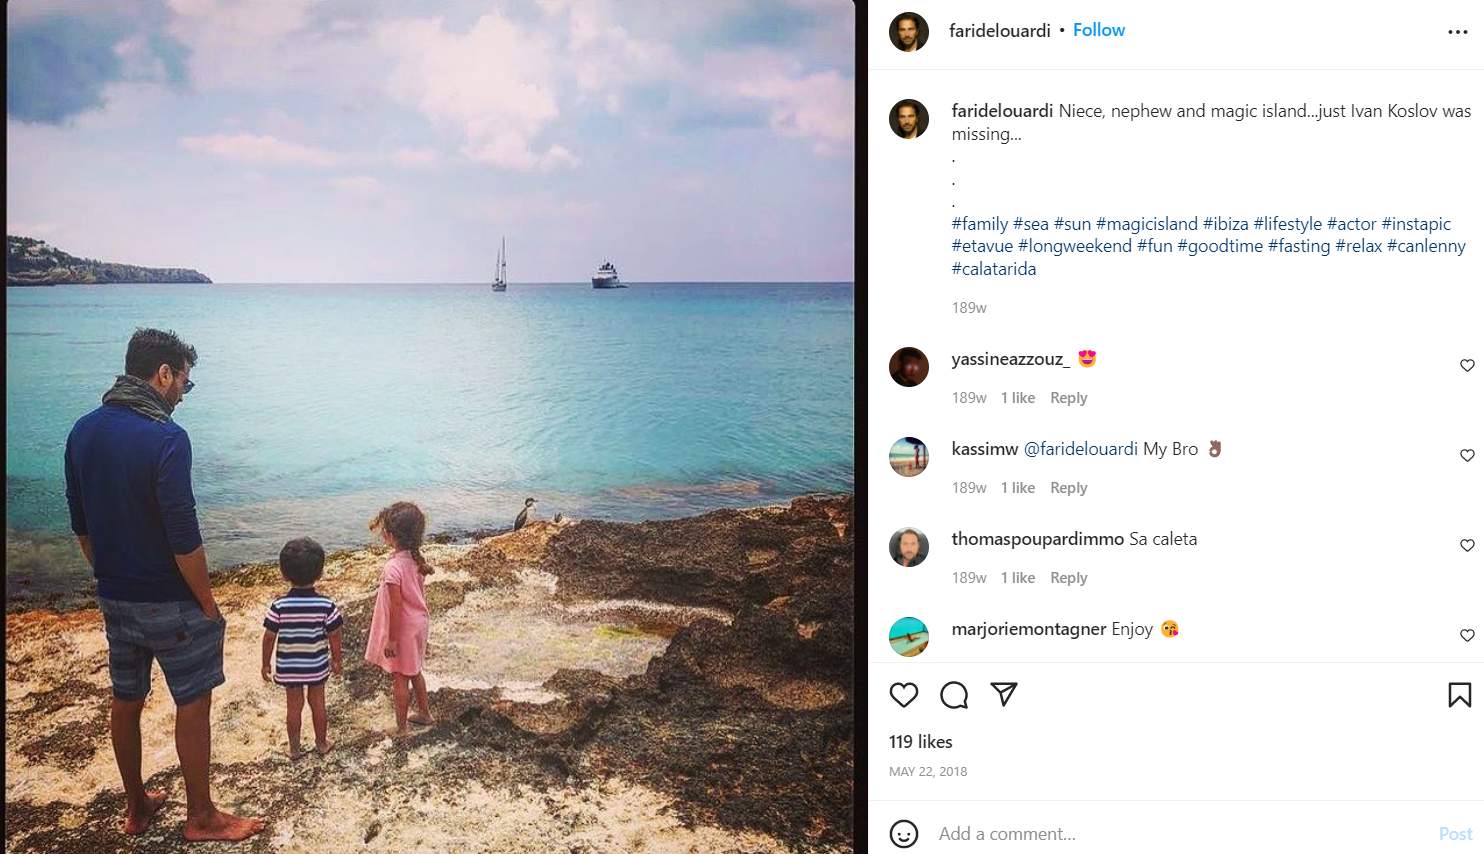Like the post with the heart icon
Viewport: 1484px width, 854px height.
coord(904,695)
